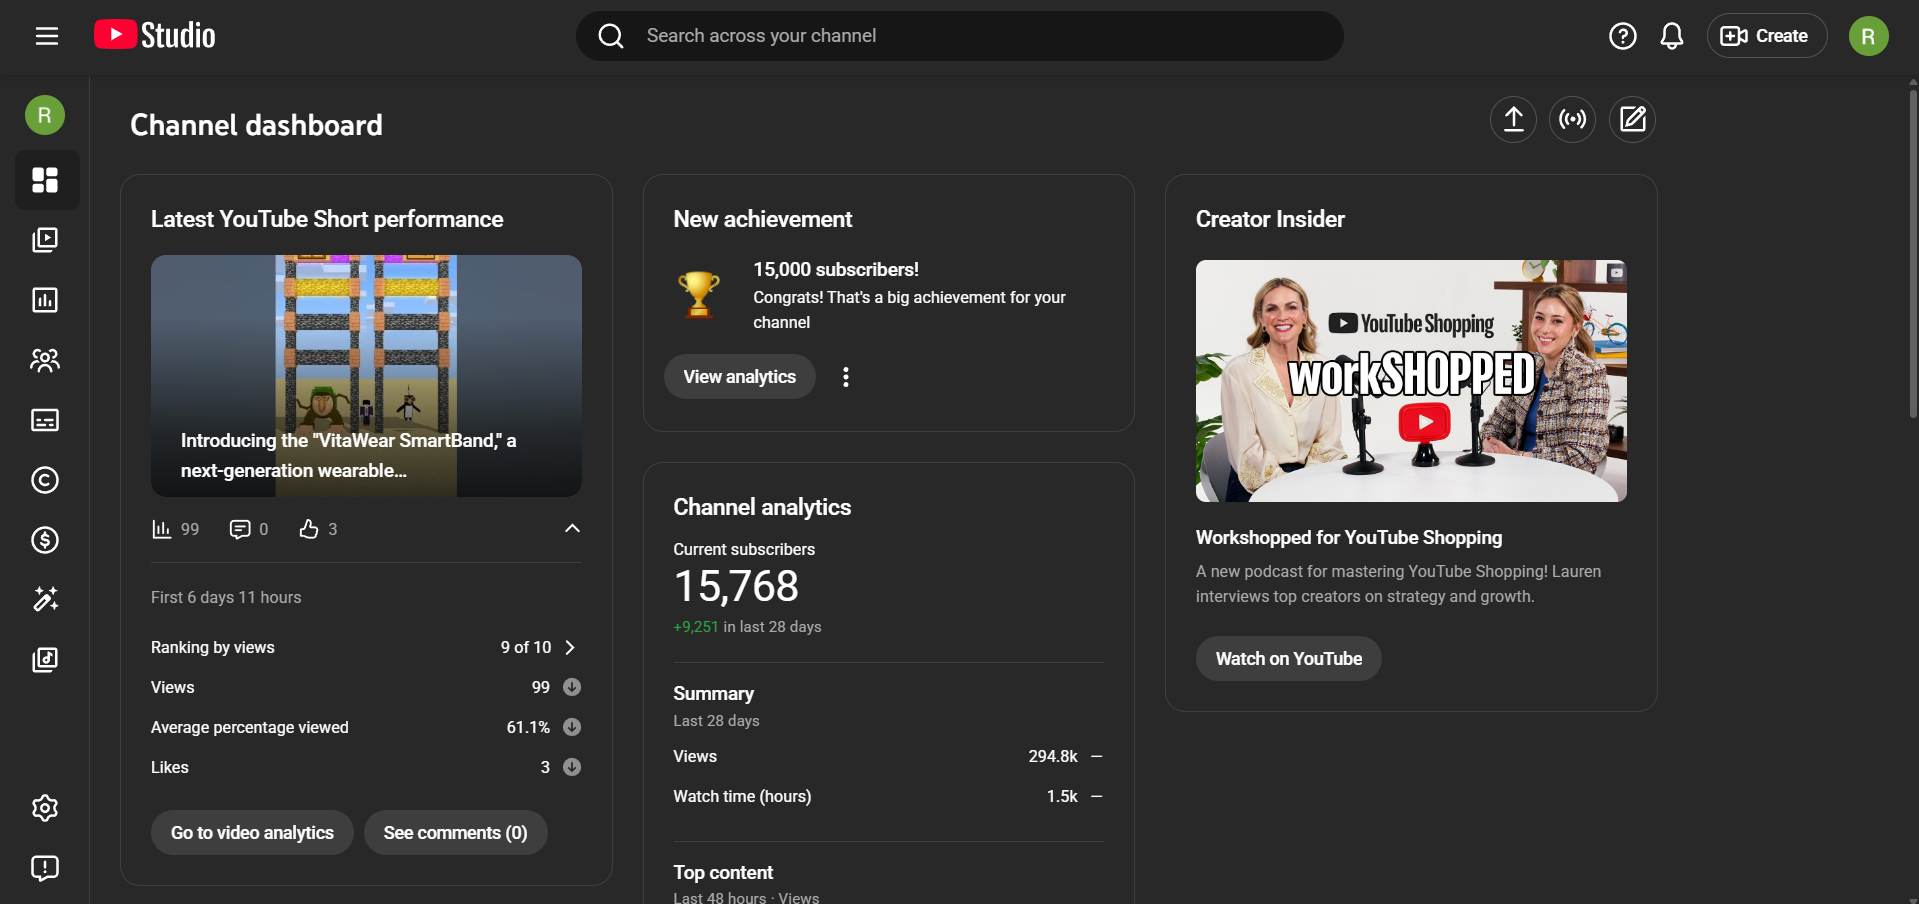Screen dimensions: 1919x904
Task: Open Settings gear in the sidebar
Action: pyautogui.click(x=45, y=808)
